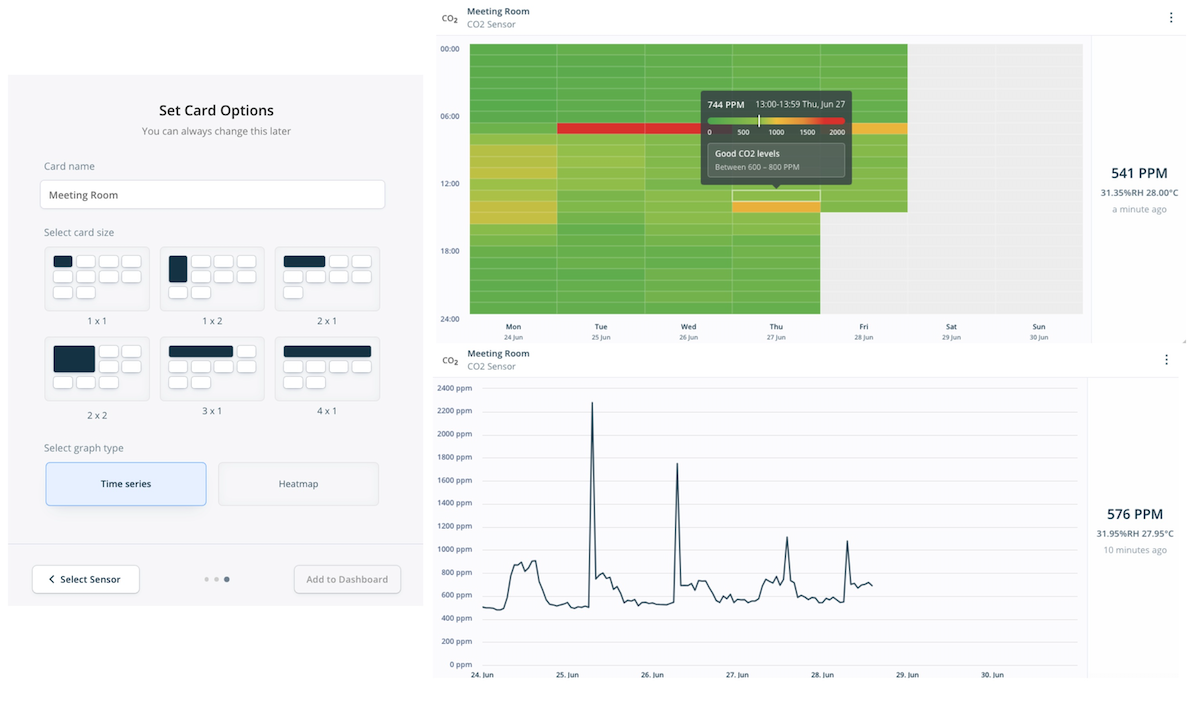Select Heatmap graph type
The width and height of the screenshot is (1187, 705).
pos(298,484)
